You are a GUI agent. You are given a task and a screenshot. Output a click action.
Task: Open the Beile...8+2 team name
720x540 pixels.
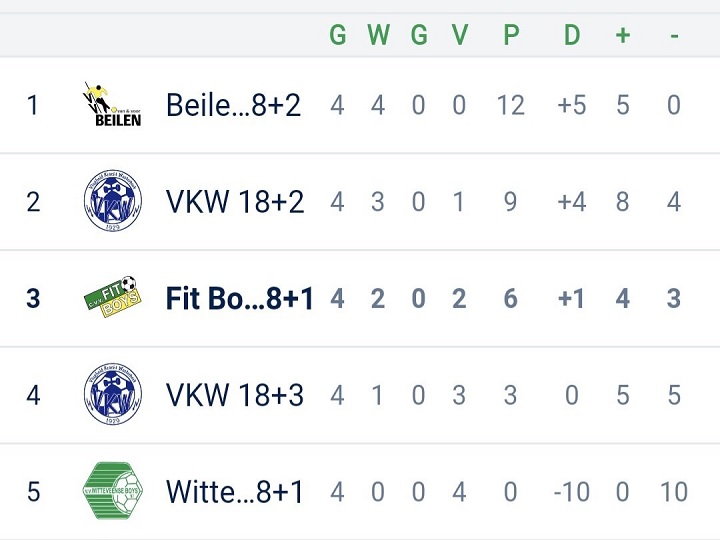(x=233, y=105)
